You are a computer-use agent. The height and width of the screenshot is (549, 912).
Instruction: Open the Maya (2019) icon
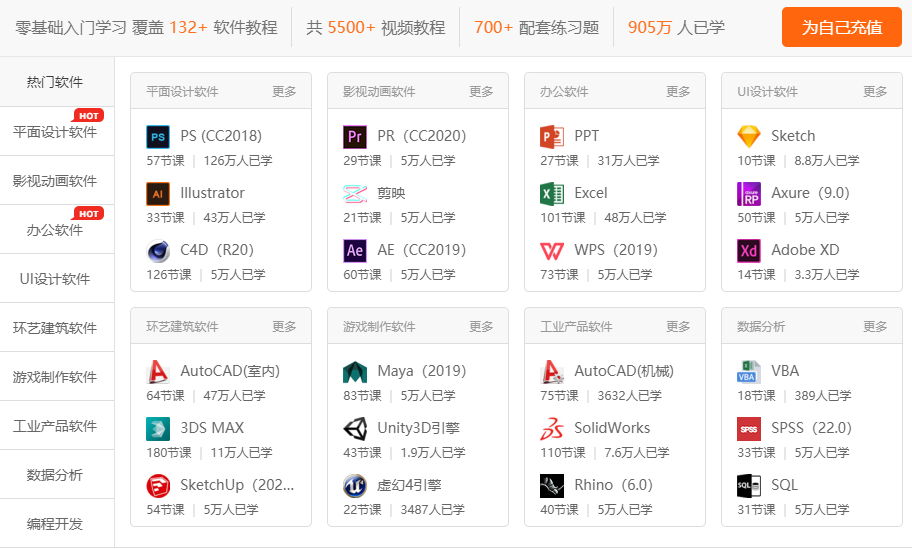tap(355, 372)
